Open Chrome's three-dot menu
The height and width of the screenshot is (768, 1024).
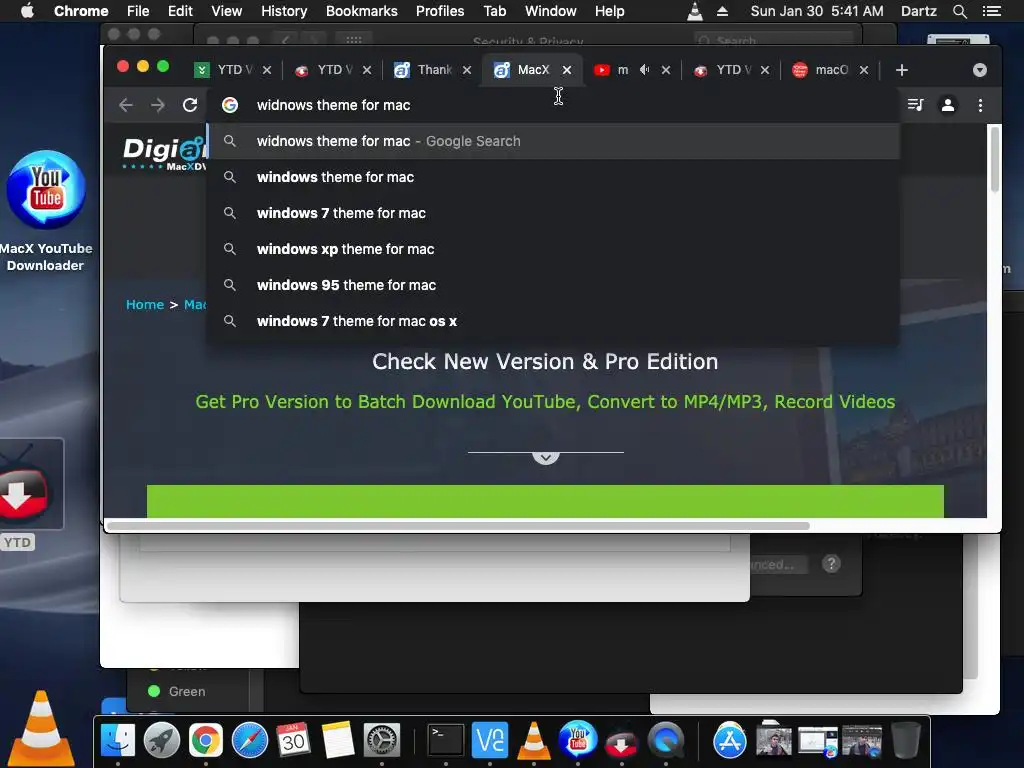[x=980, y=105]
